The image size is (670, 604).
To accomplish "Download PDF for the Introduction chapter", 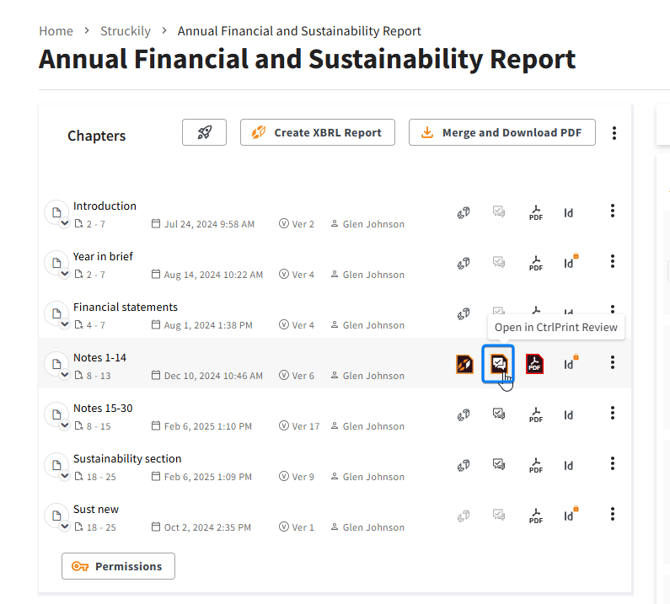I will 536,212.
